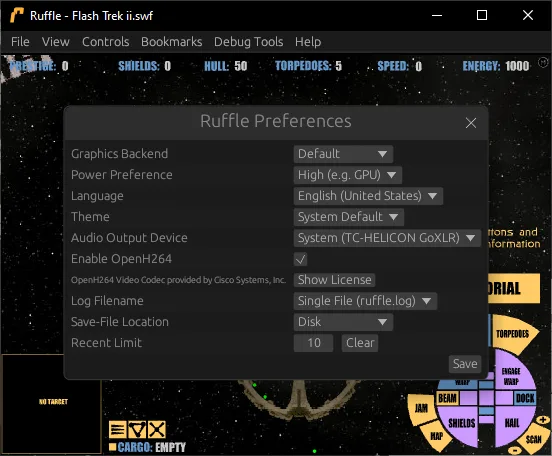This screenshot has width=552, height=456.
Task: Click the Graphics Backend label
Action: click(119, 154)
